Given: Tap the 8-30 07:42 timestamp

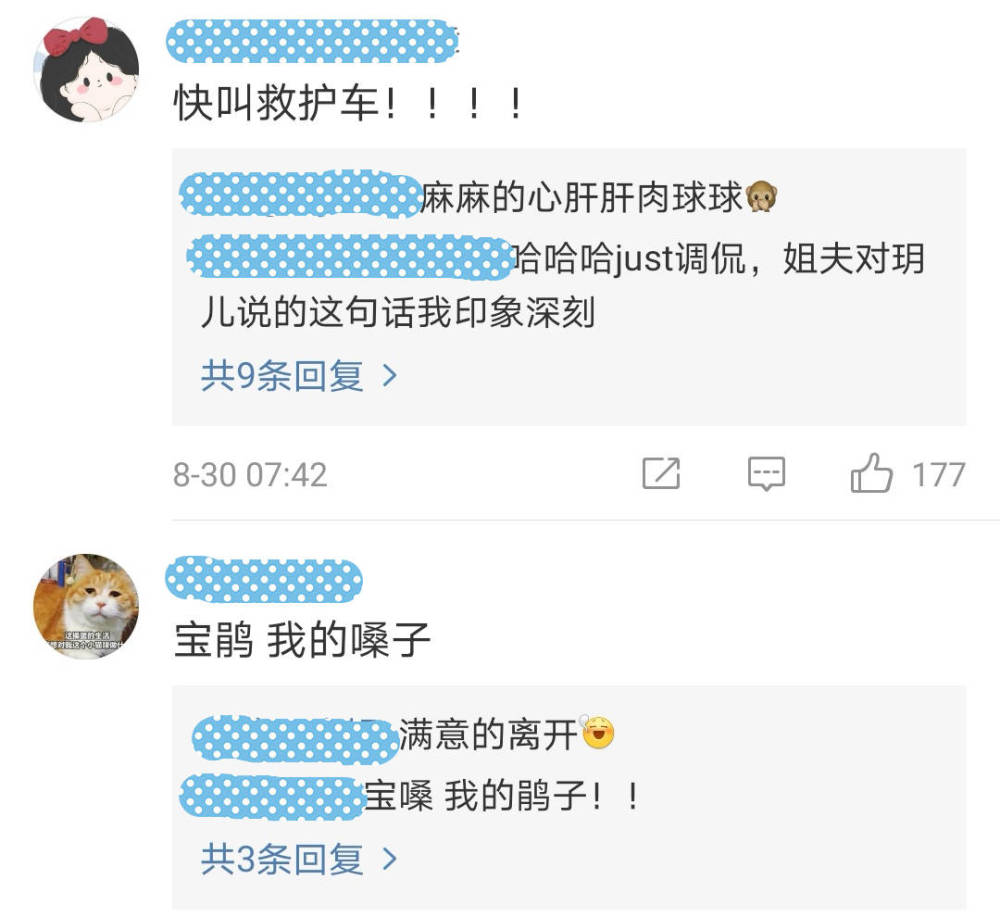Looking at the screenshot, I should click(x=250, y=475).
